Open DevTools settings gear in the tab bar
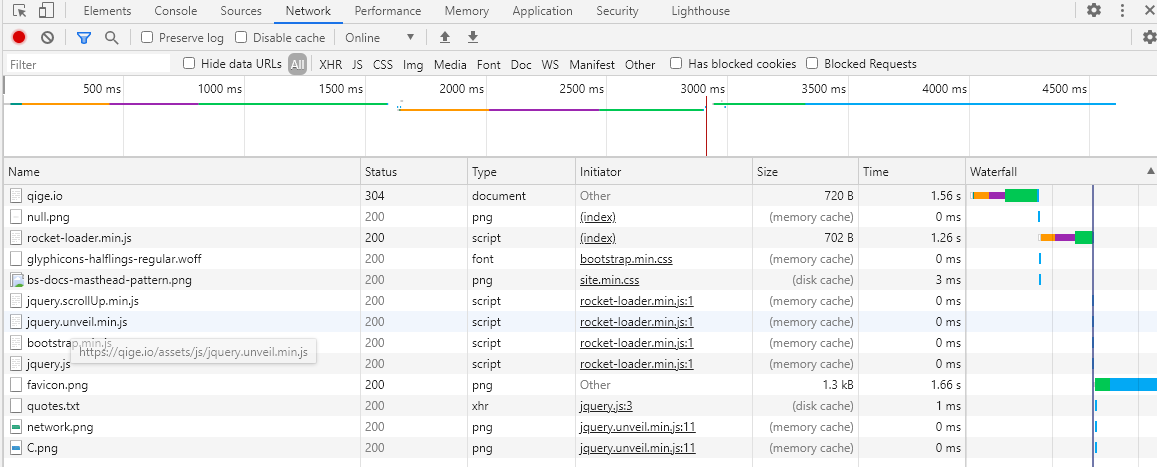Image resolution: width=1157 pixels, height=467 pixels. (x=1094, y=10)
